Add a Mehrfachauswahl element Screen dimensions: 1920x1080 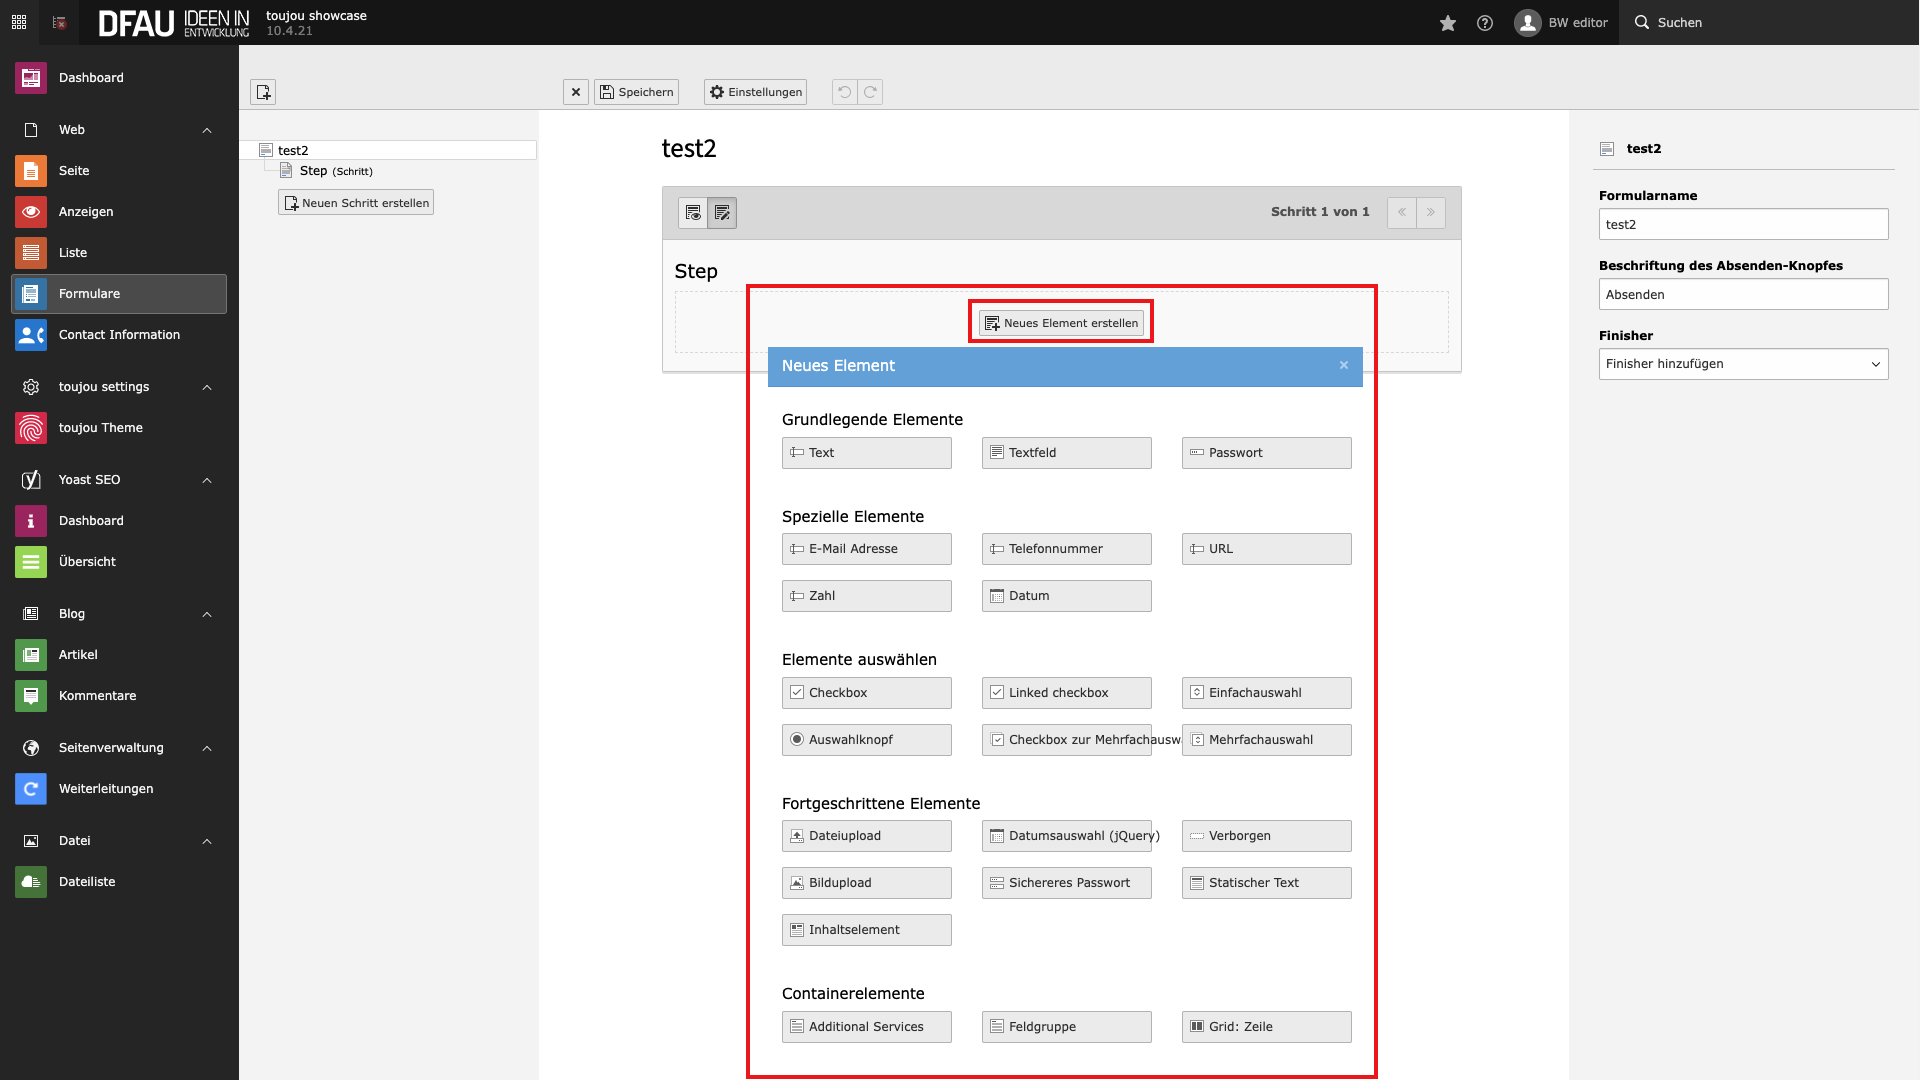1267,740
